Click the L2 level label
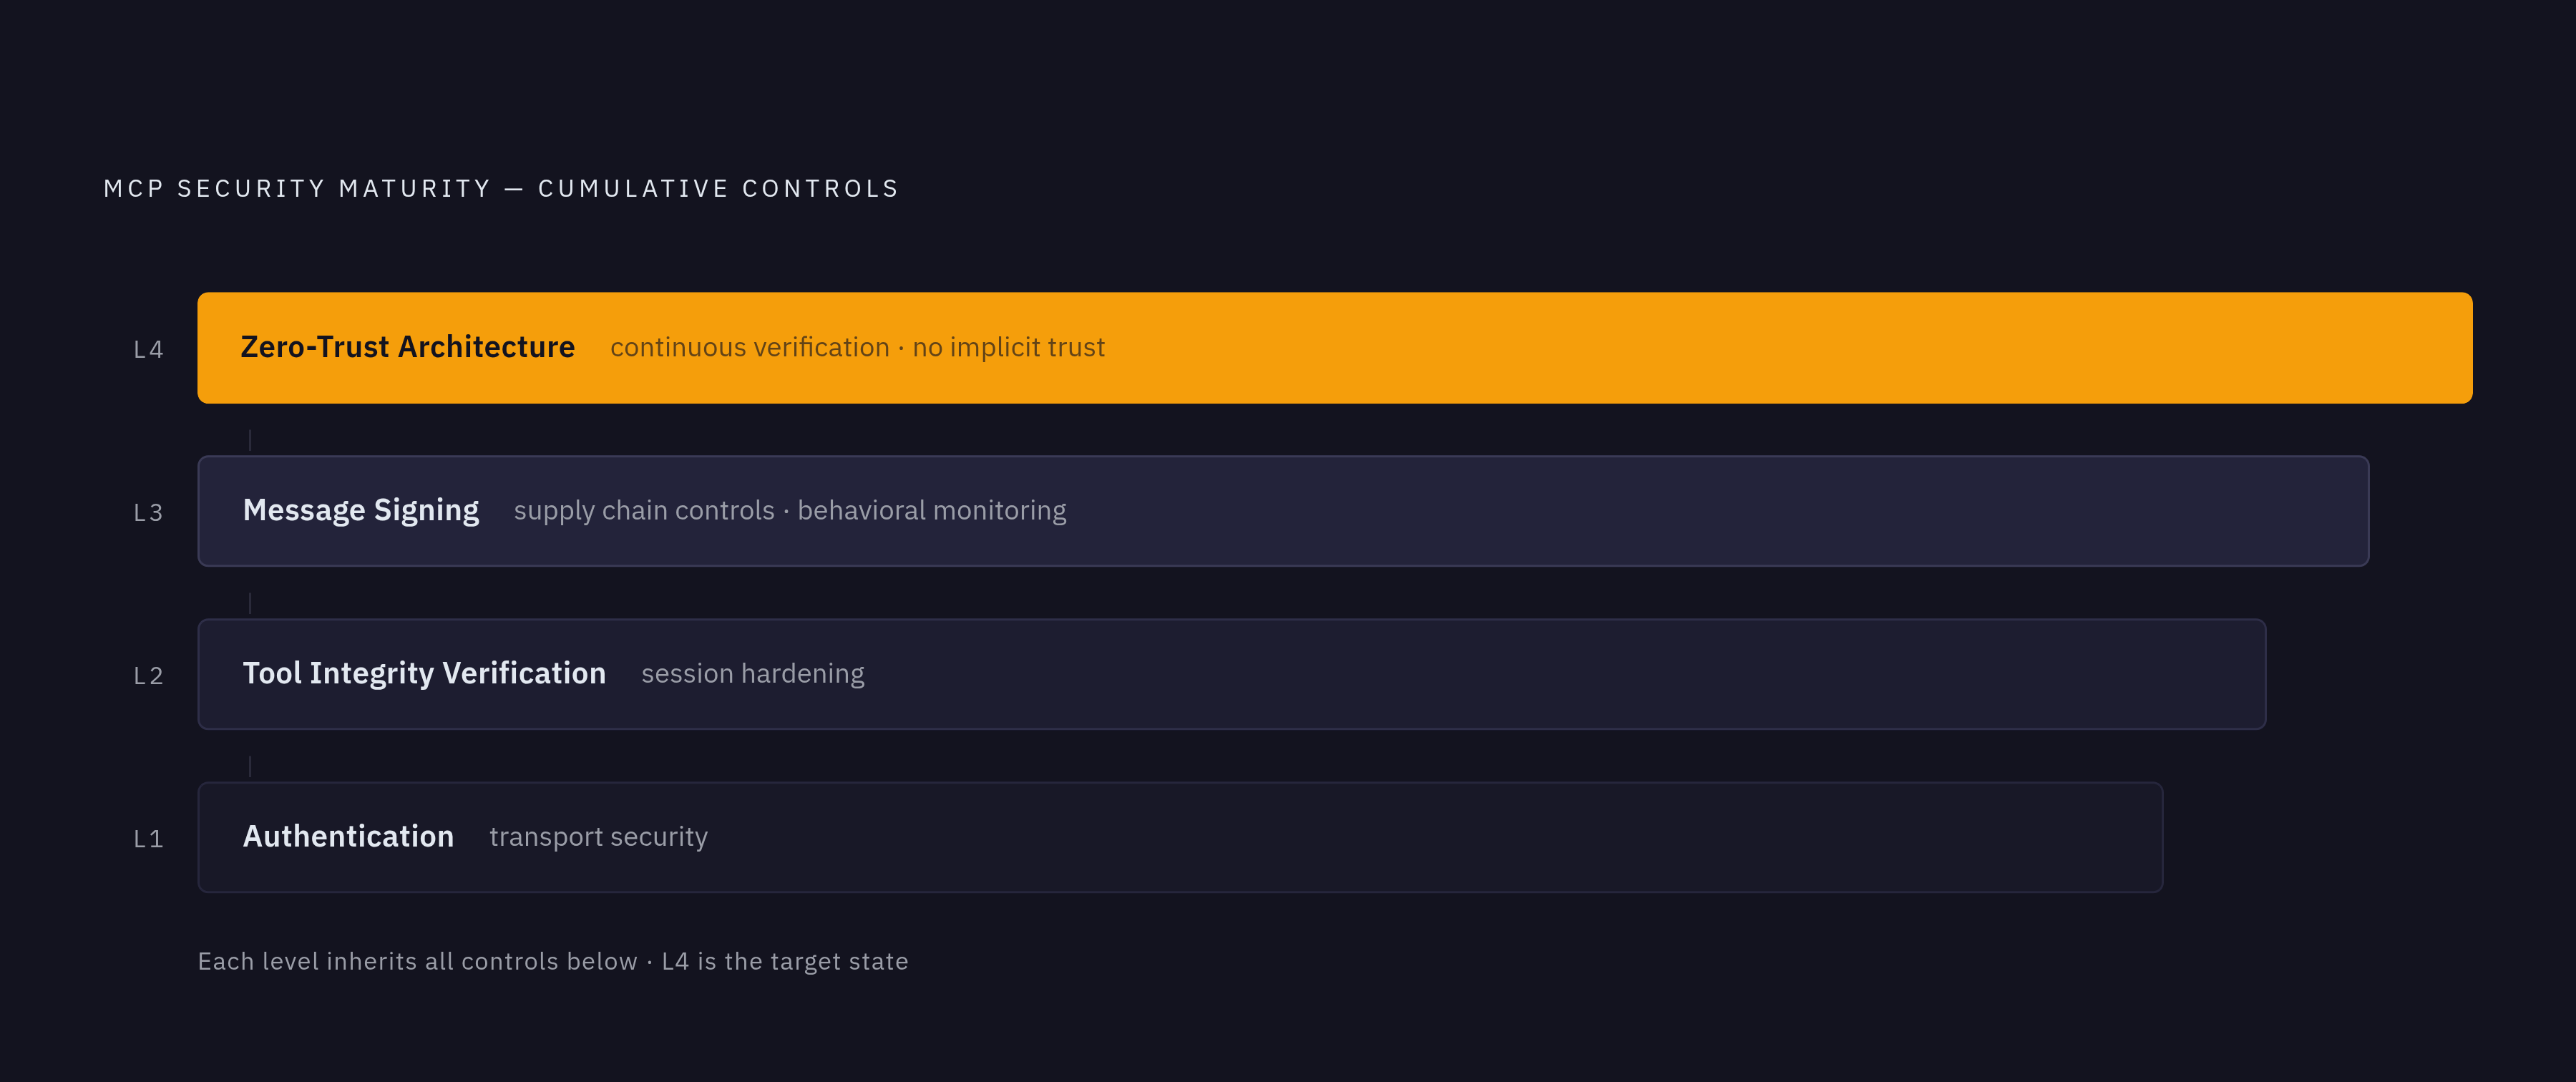Image resolution: width=2576 pixels, height=1082 pixels. coord(148,675)
